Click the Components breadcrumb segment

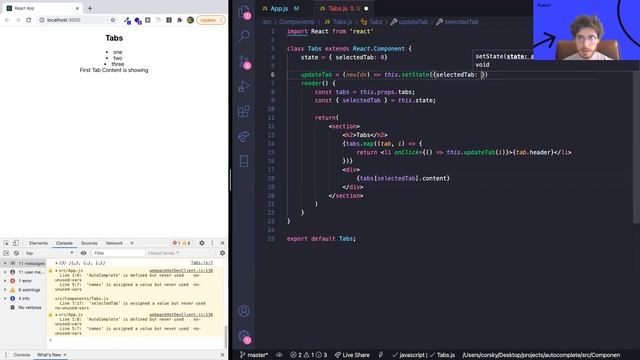coord(297,22)
